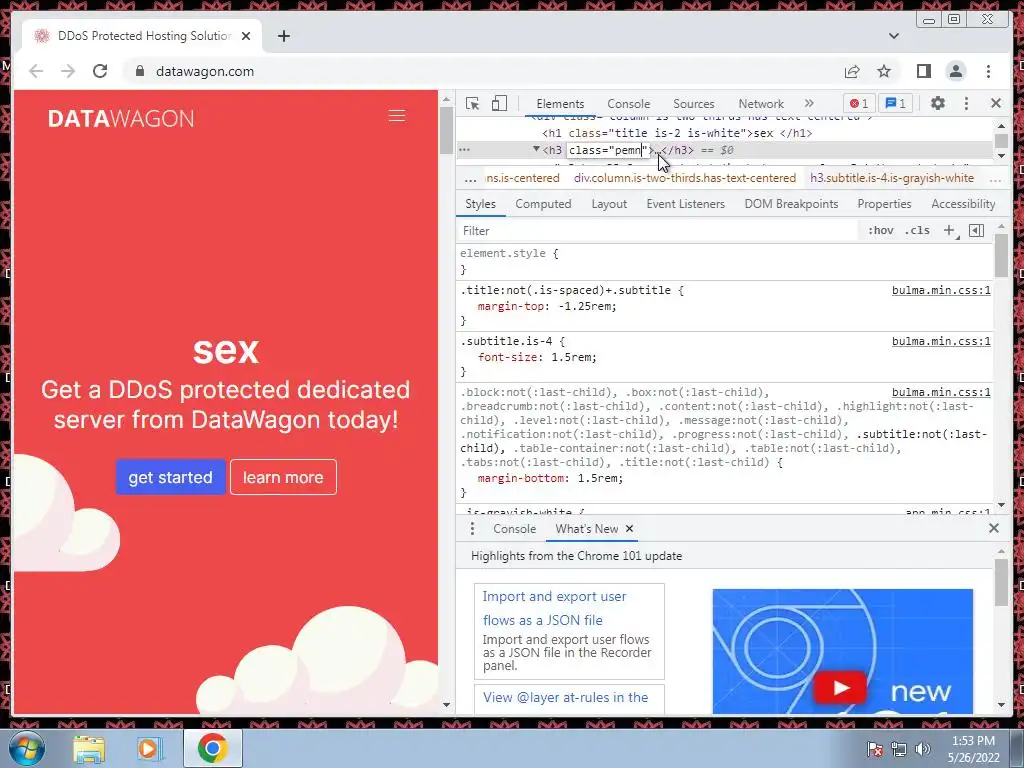Open the Accessibility tab
The height and width of the screenshot is (768, 1024).
click(963, 204)
